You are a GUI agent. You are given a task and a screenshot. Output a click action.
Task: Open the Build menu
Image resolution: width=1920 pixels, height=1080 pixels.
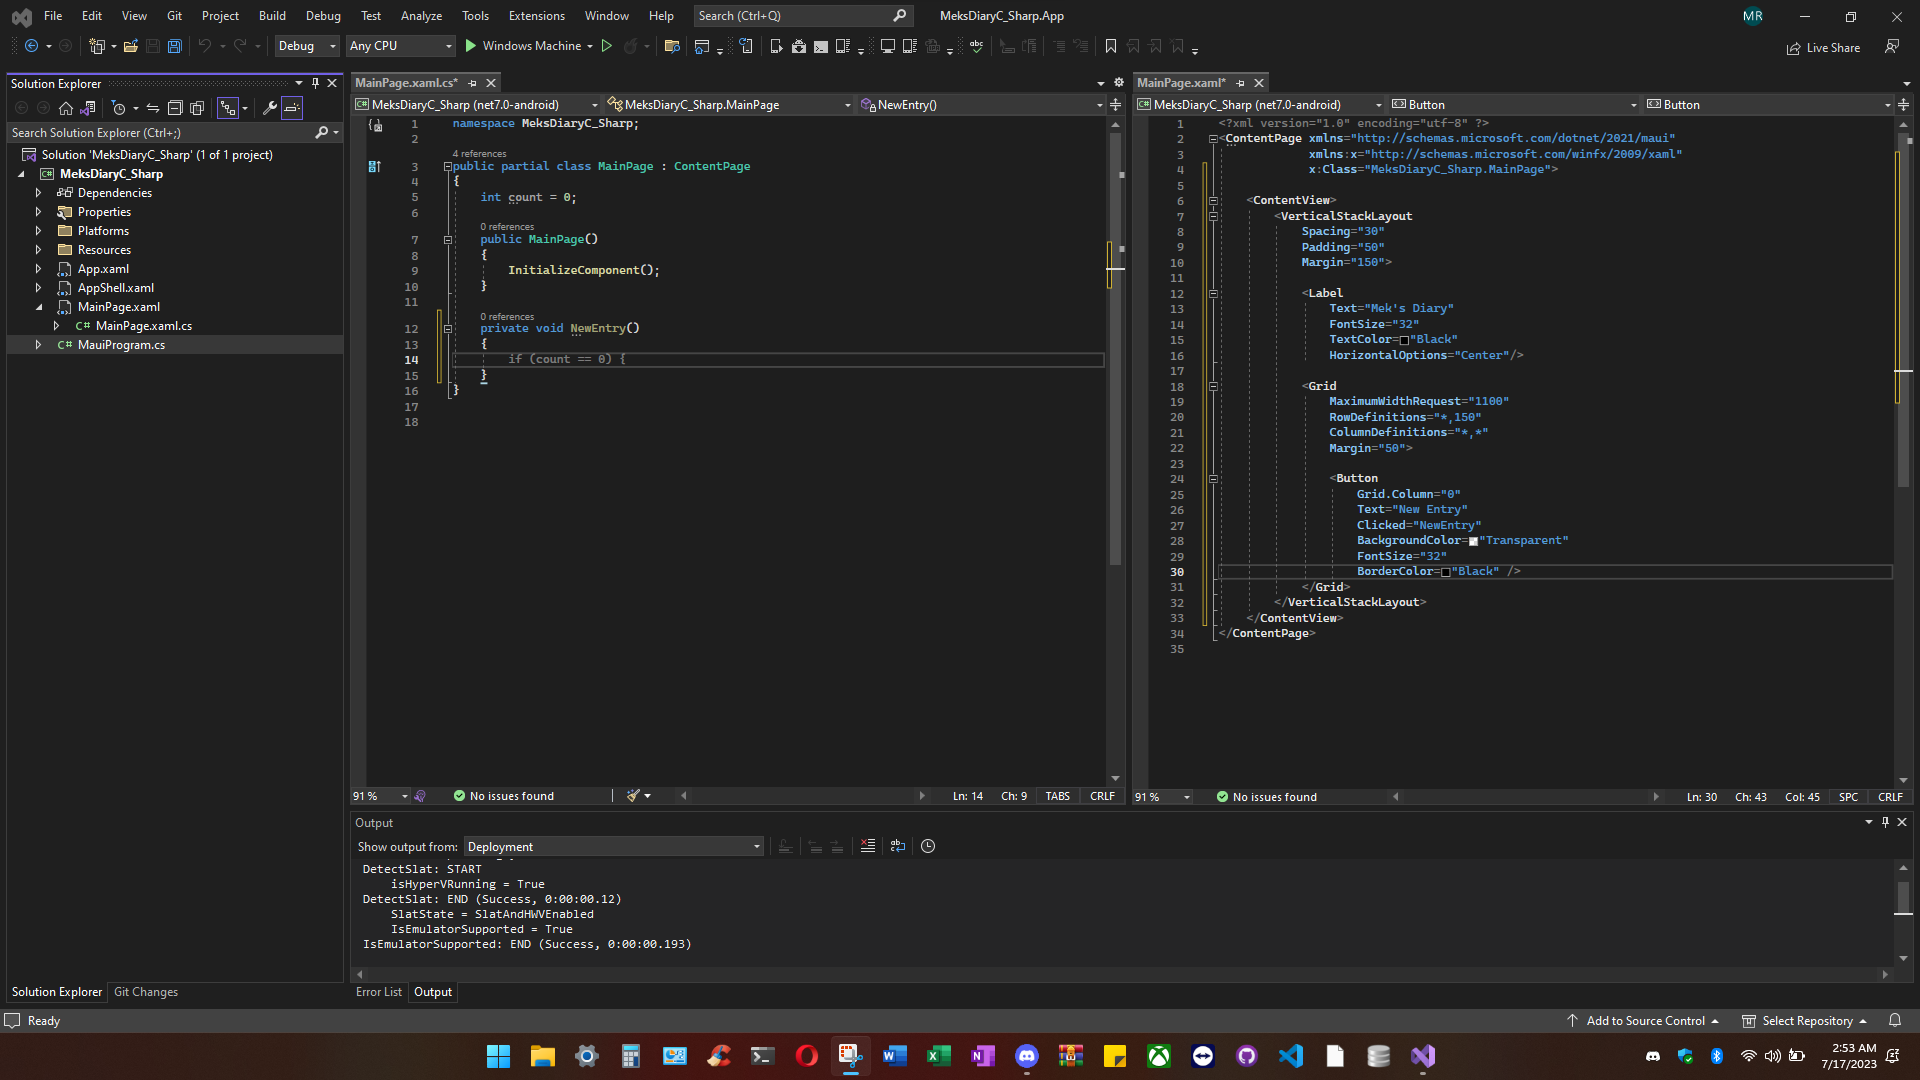click(x=272, y=16)
